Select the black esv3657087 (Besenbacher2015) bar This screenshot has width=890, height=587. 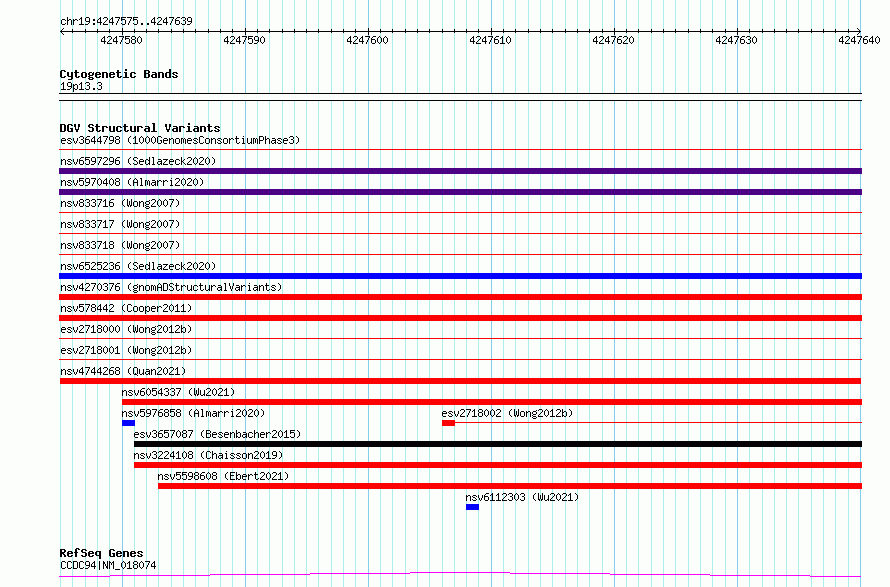click(x=498, y=444)
